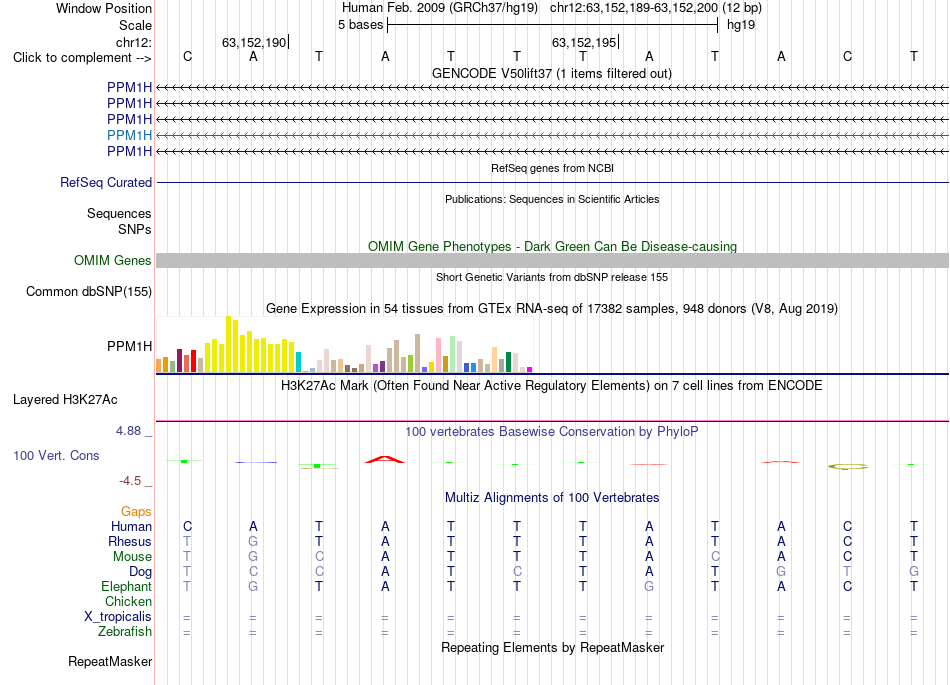Open the H3K27Ac Mark track title
950x685 pixels.
(x=552, y=386)
